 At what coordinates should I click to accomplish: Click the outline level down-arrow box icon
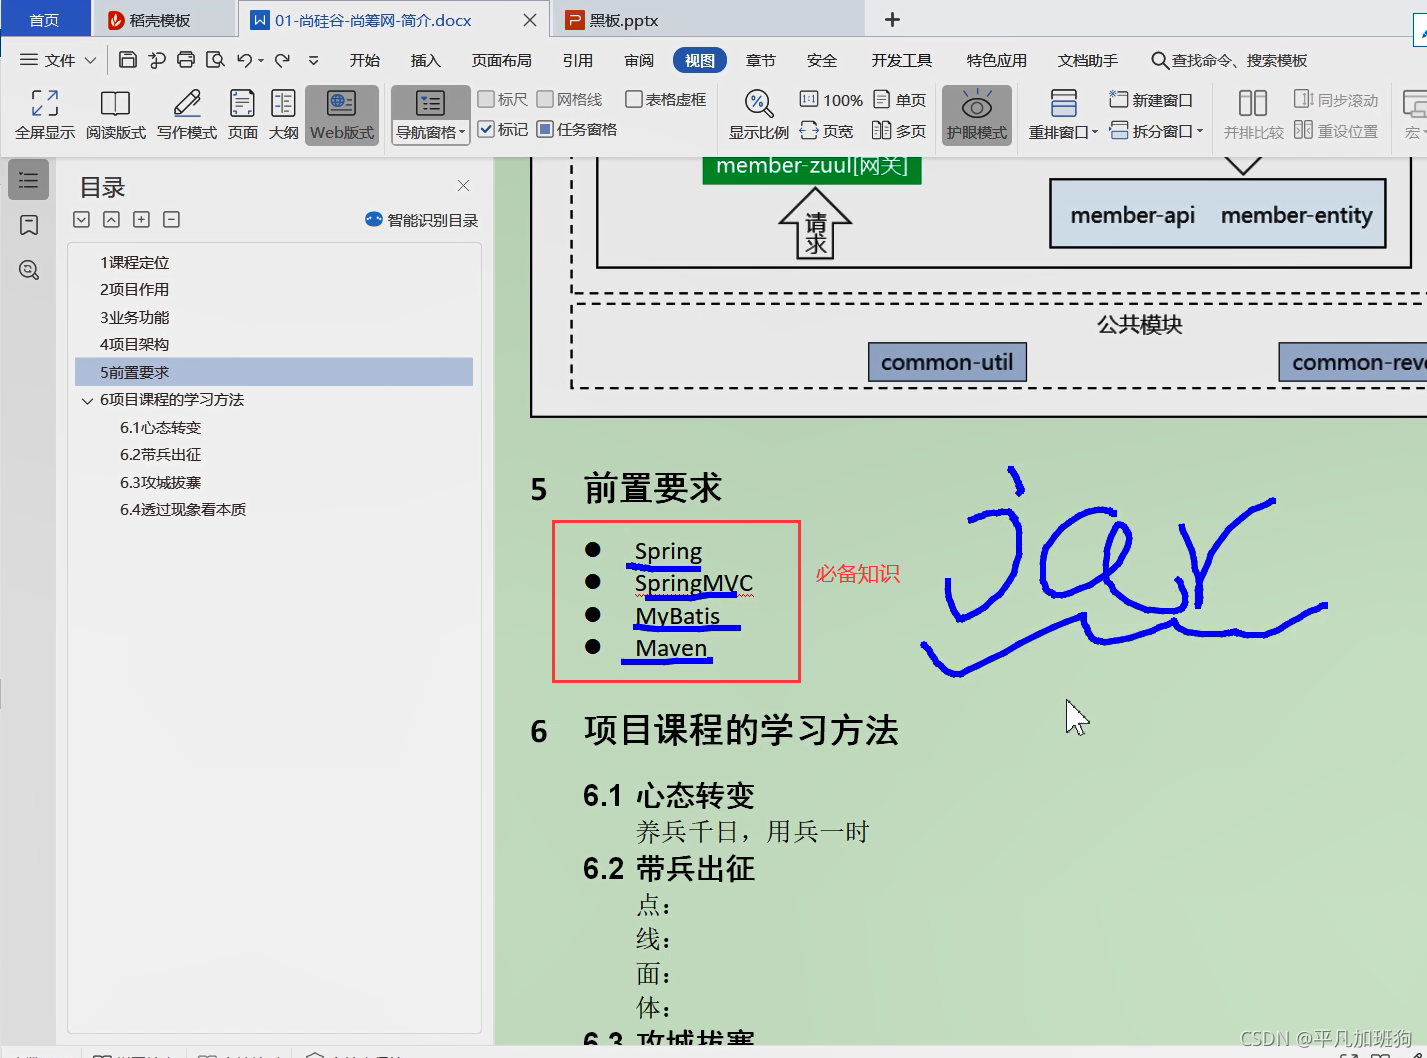pos(82,220)
